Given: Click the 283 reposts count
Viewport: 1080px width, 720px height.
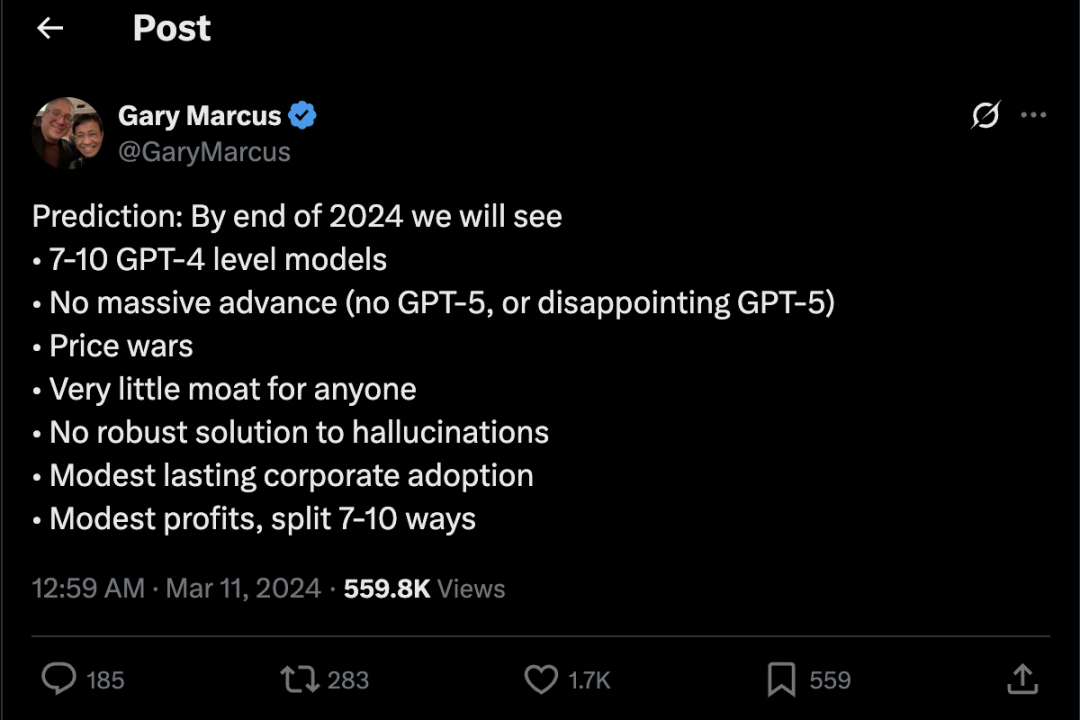Looking at the screenshot, I should [x=348, y=681].
